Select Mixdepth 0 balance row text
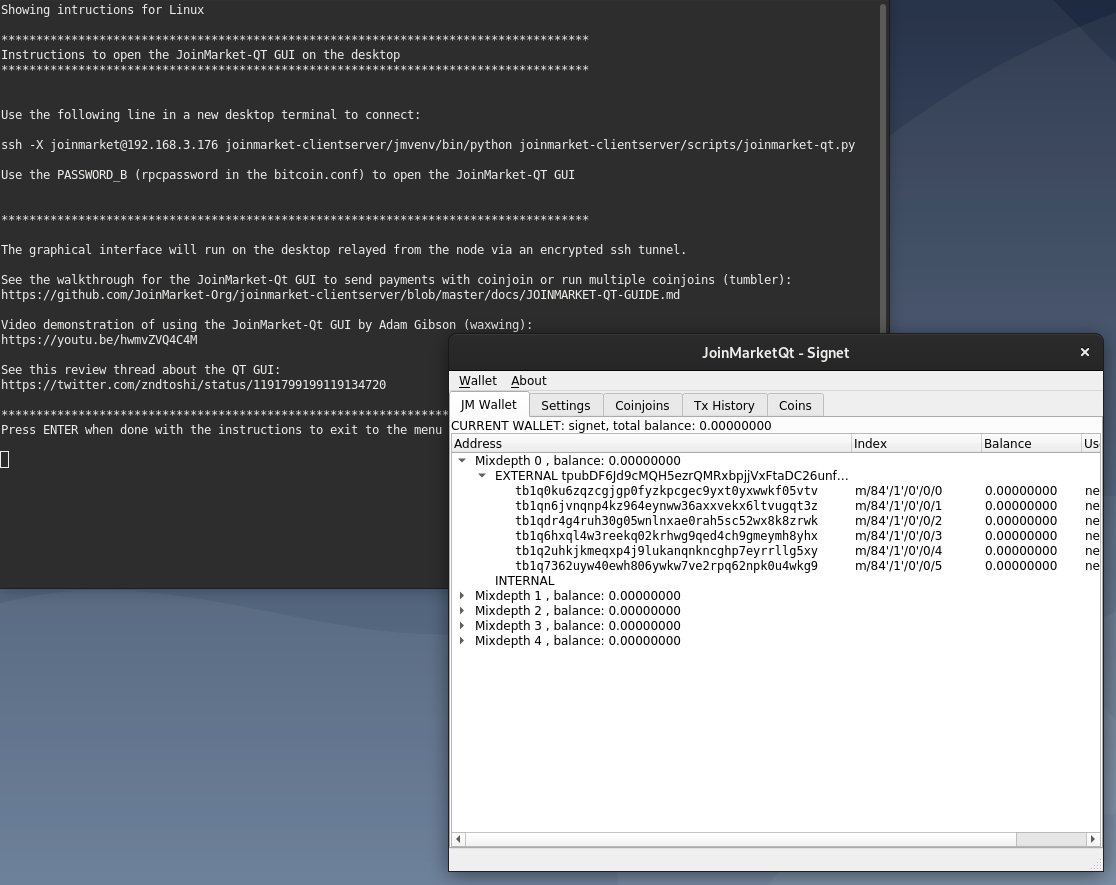The width and height of the screenshot is (1116, 885). click(577, 461)
